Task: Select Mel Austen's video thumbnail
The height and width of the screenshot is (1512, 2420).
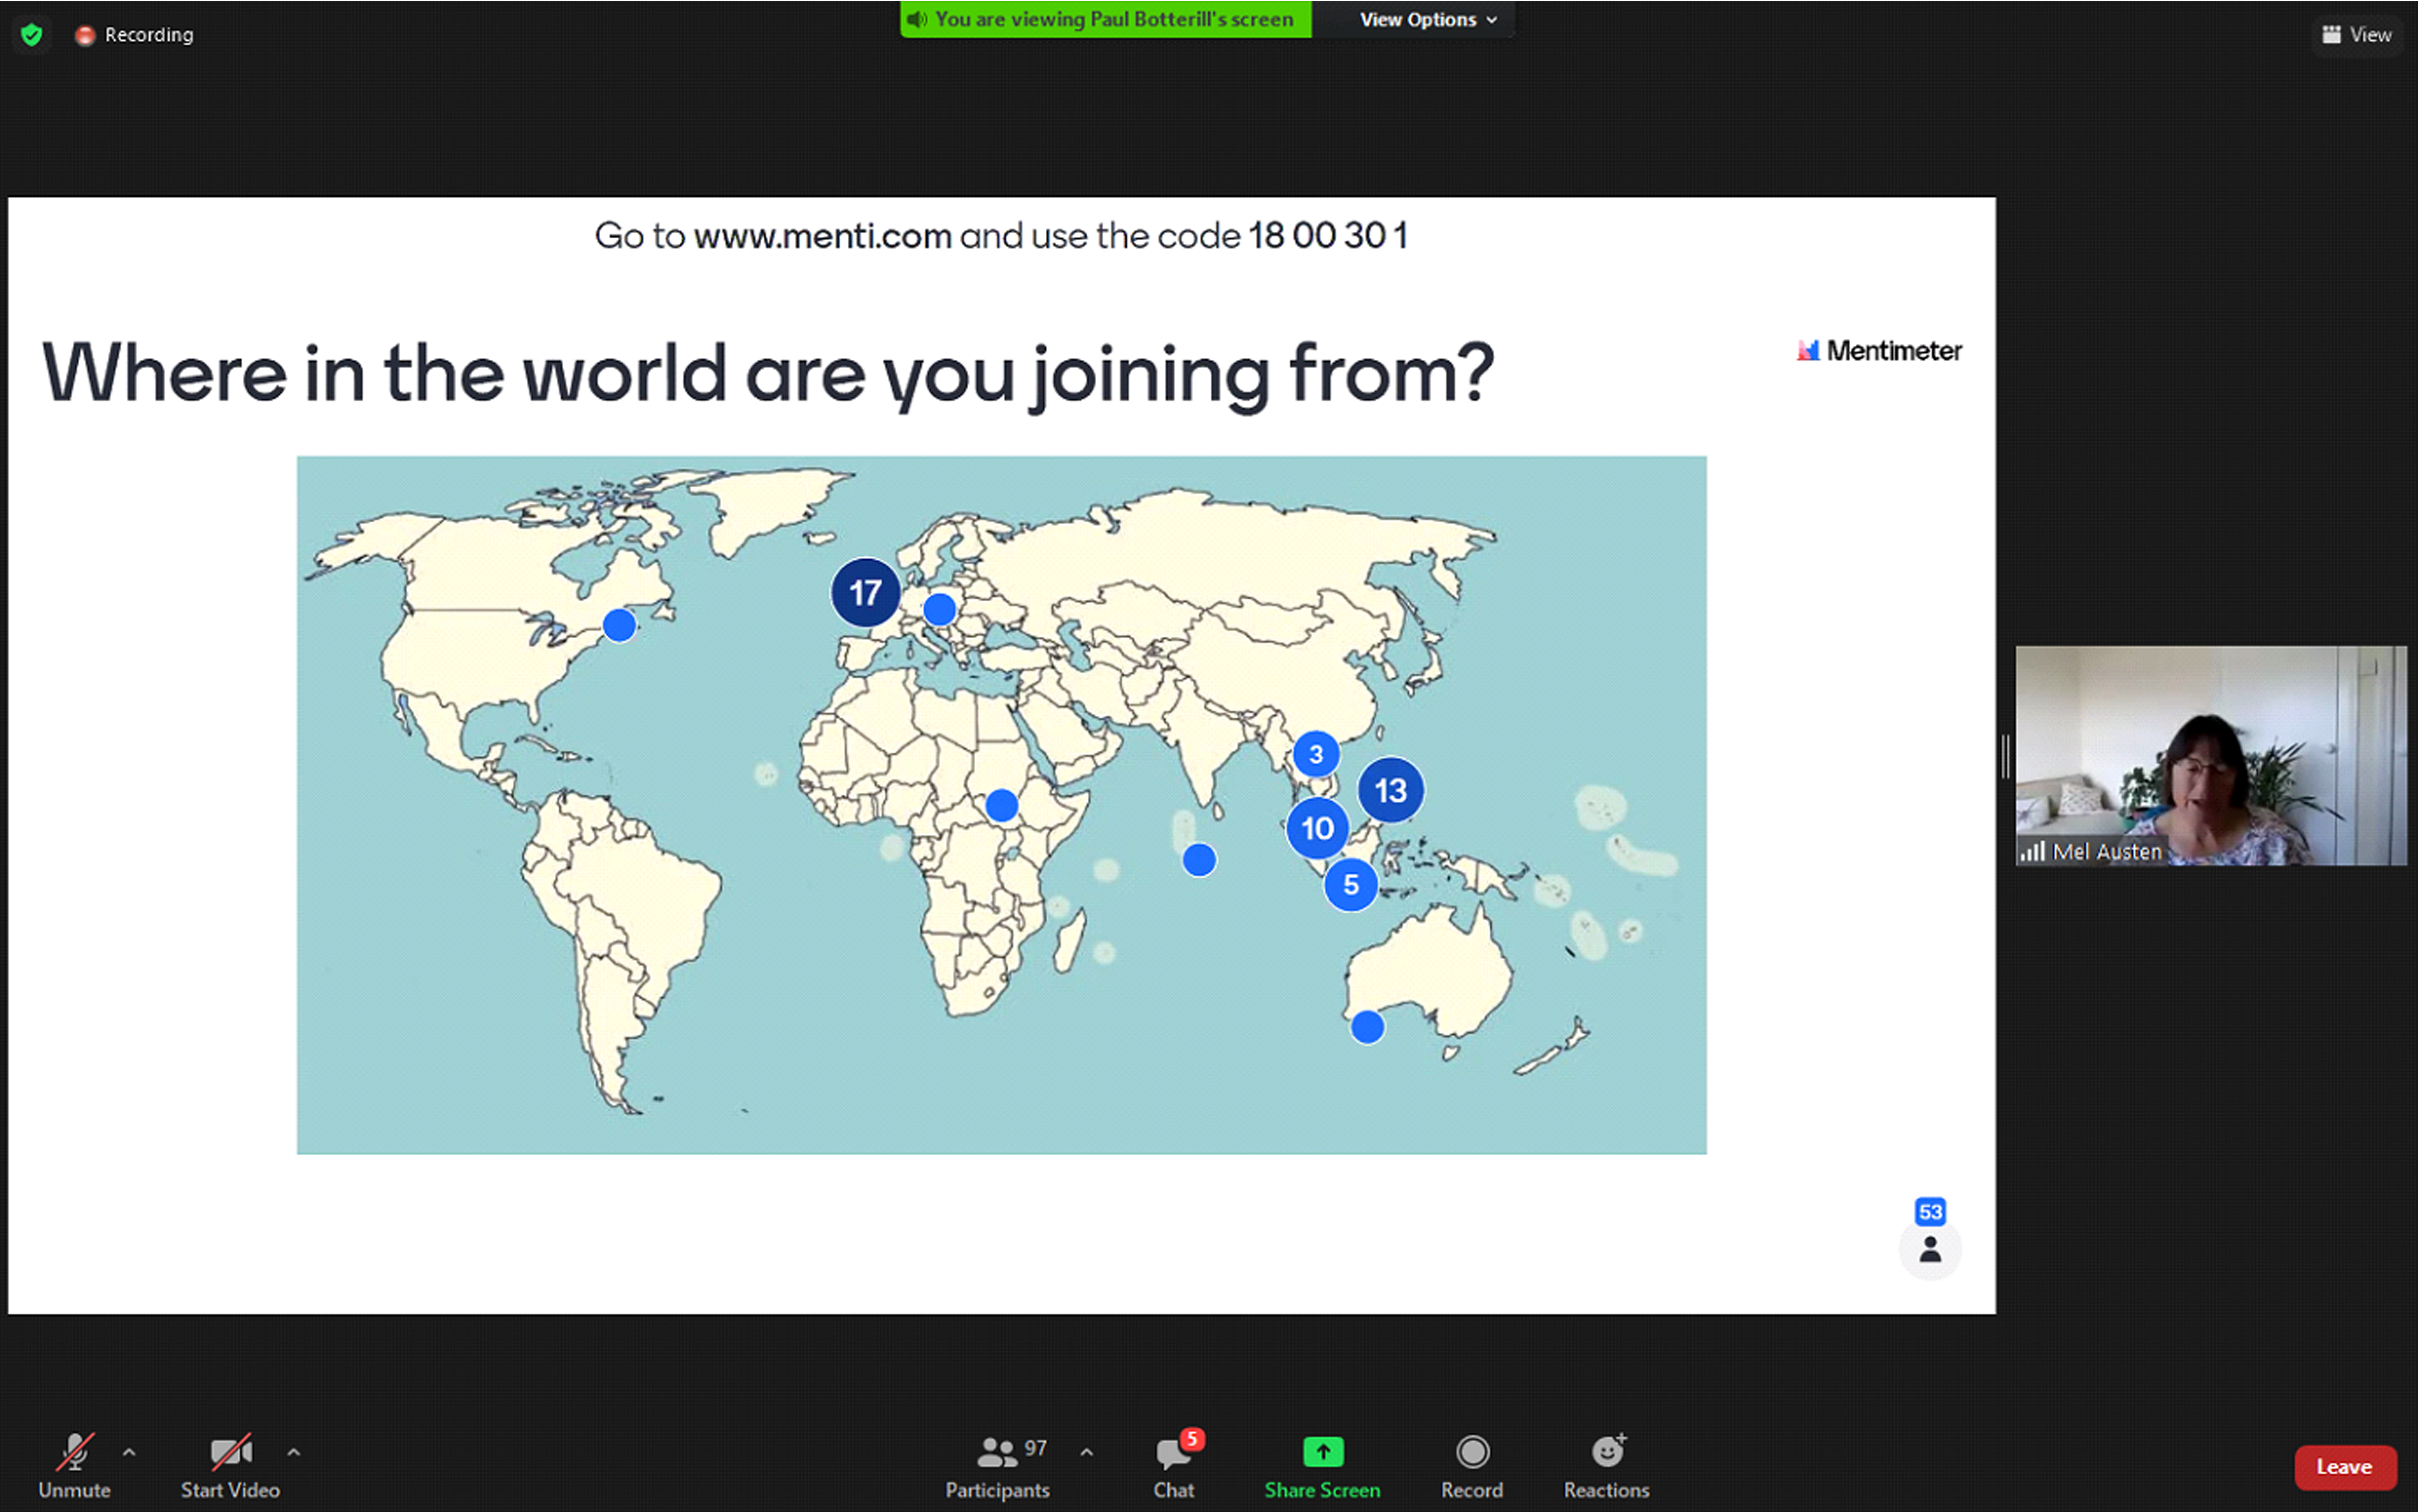Action: tap(2211, 756)
